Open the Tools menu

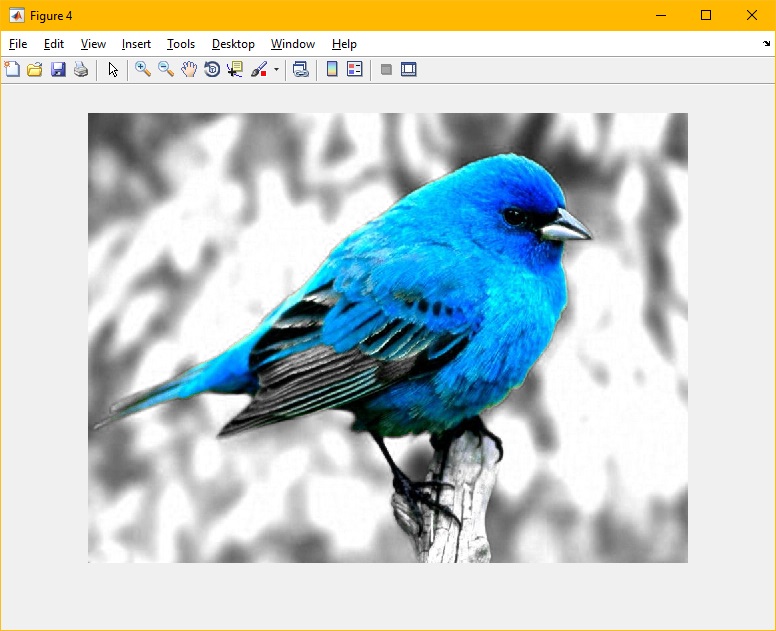click(x=181, y=44)
